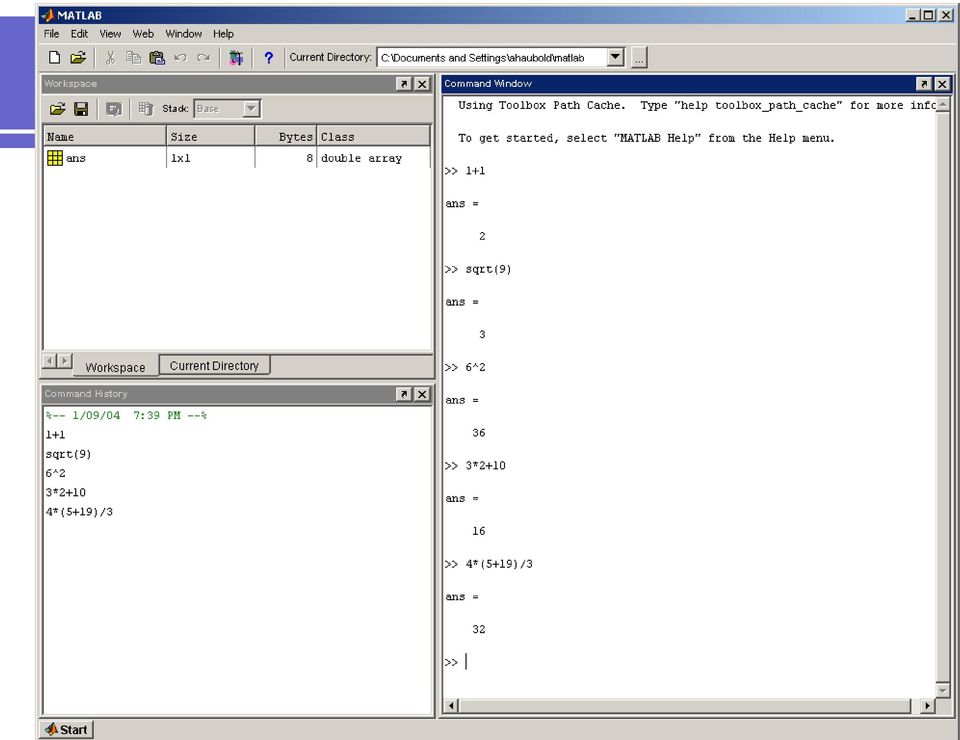This screenshot has width=960, height=740.
Task: Switch to the Workspace tab
Action: point(116,367)
